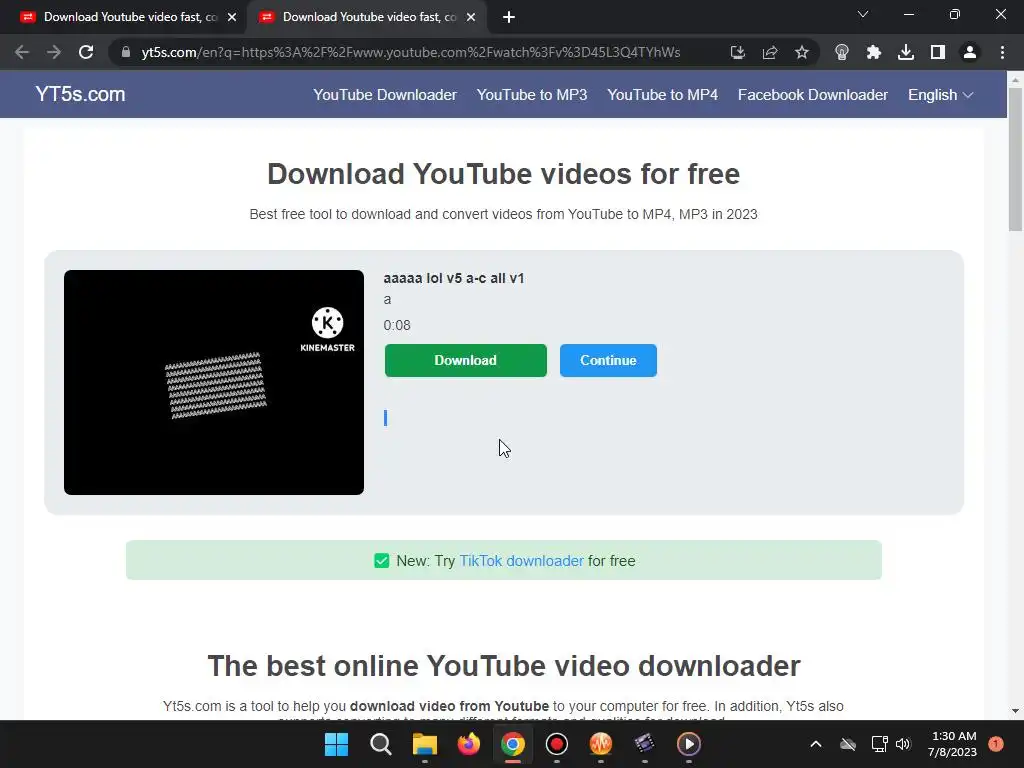This screenshot has height=768, width=1024.
Task: Close the active second browser tab
Action: pos(471,17)
